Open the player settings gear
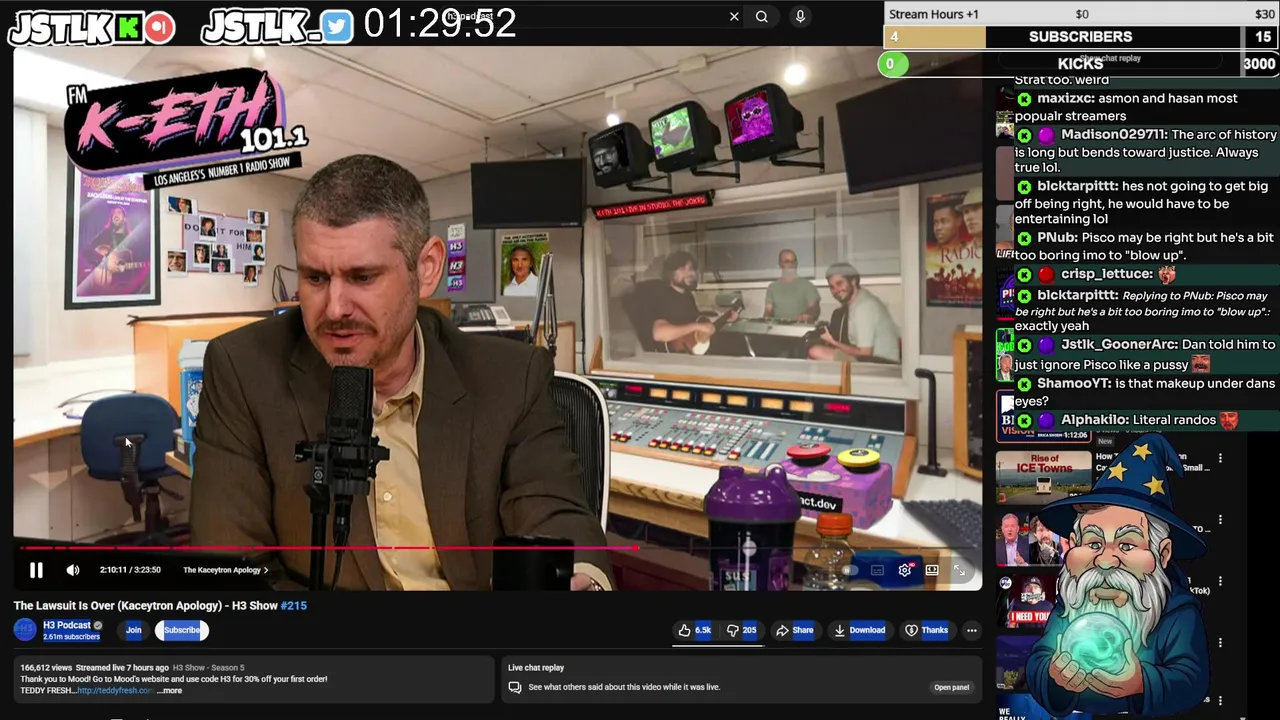The width and height of the screenshot is (1280, 720). coord(905,570)
